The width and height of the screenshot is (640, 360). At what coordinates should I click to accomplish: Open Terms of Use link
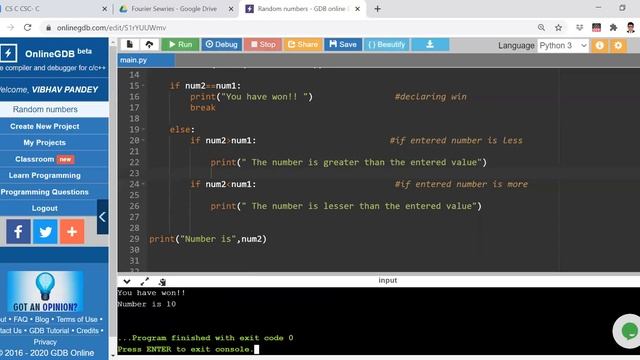pyautogui.click(x=77, y=319)
